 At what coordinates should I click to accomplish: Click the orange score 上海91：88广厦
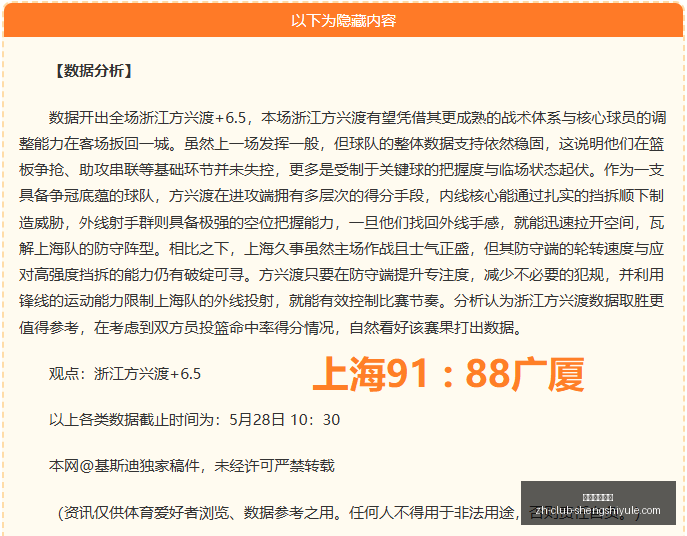coord(448,374)
